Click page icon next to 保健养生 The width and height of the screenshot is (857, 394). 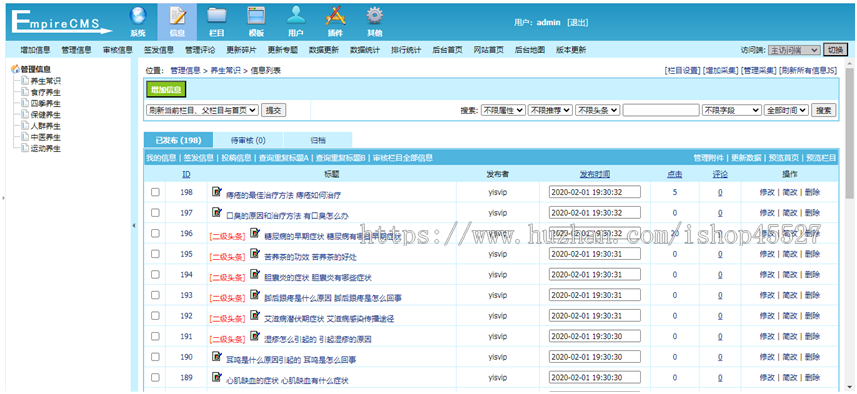pyautogui.click(x=25, y=114)
